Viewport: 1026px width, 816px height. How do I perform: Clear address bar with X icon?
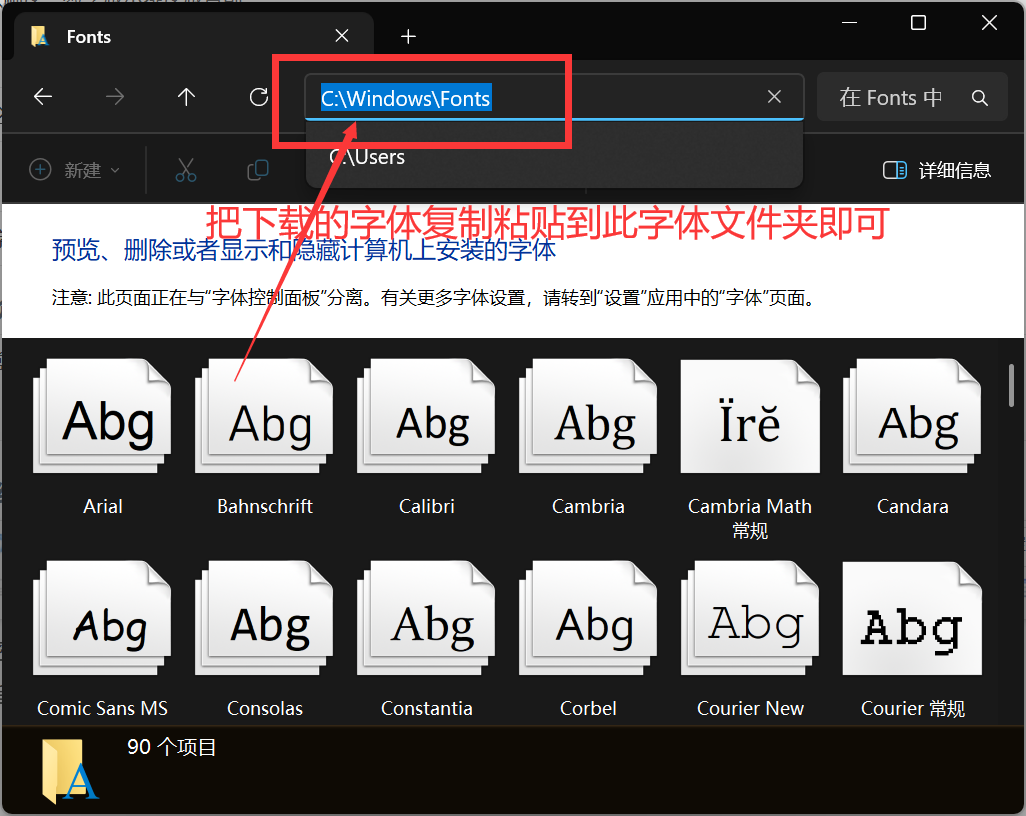click(774, 97)
